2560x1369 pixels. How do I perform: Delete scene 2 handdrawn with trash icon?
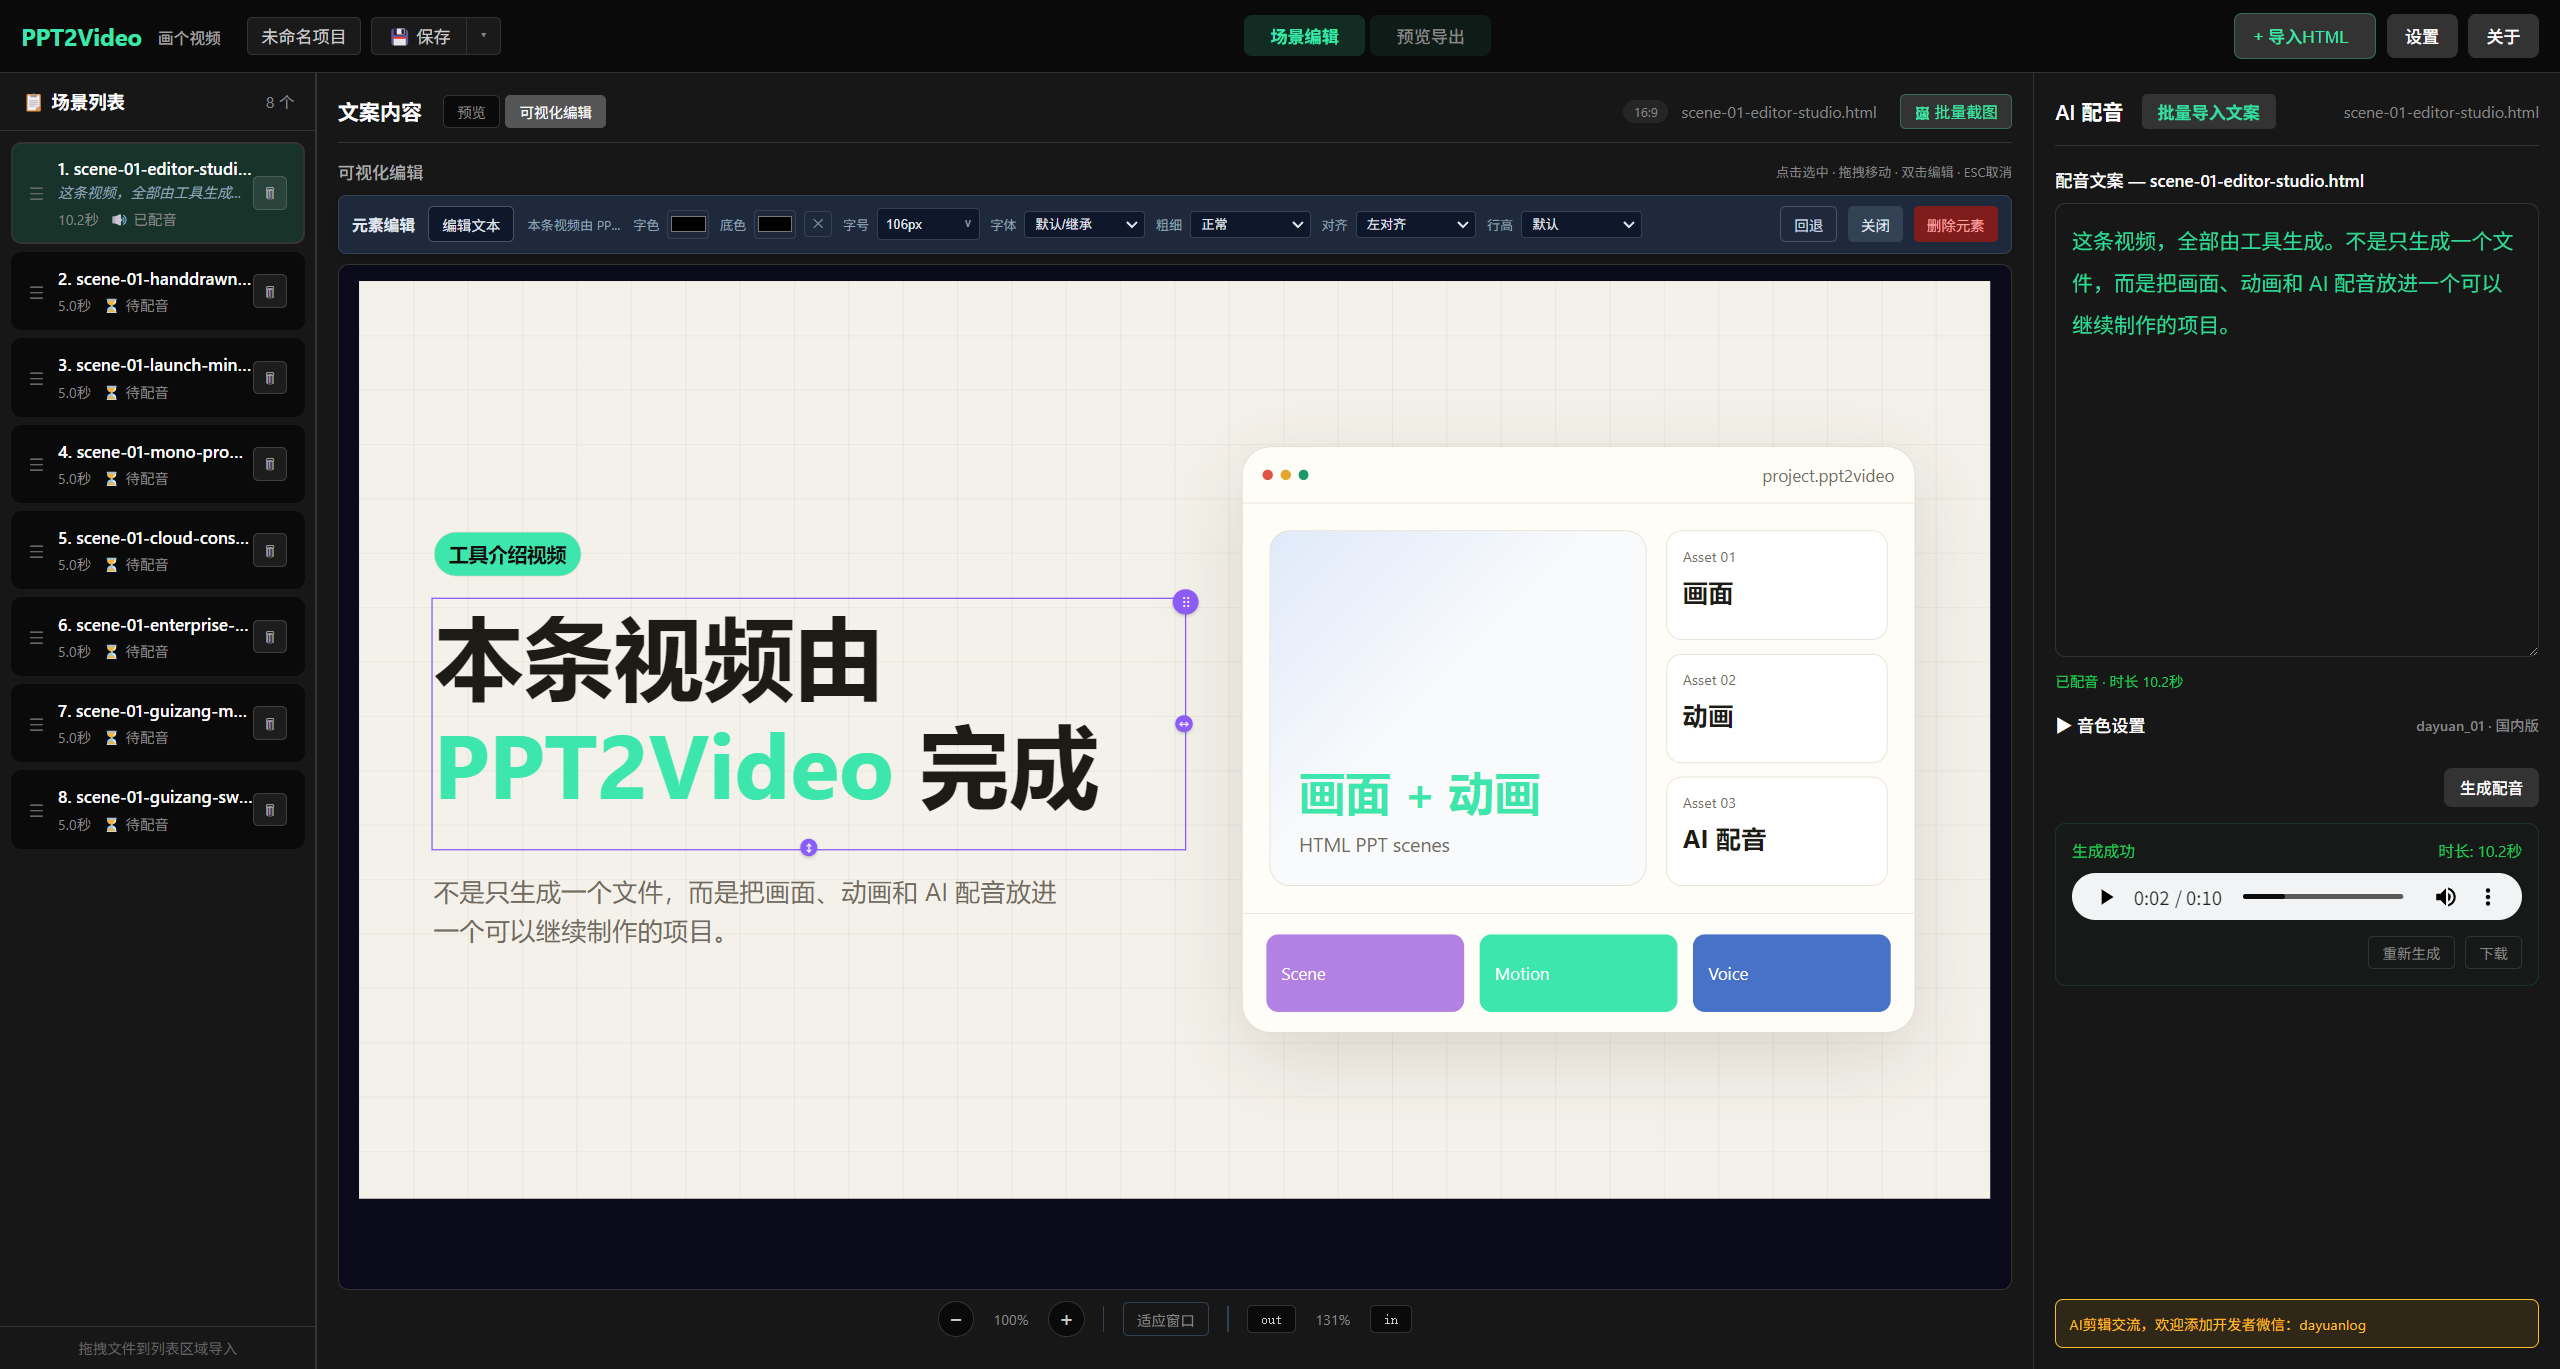(270, 292)
